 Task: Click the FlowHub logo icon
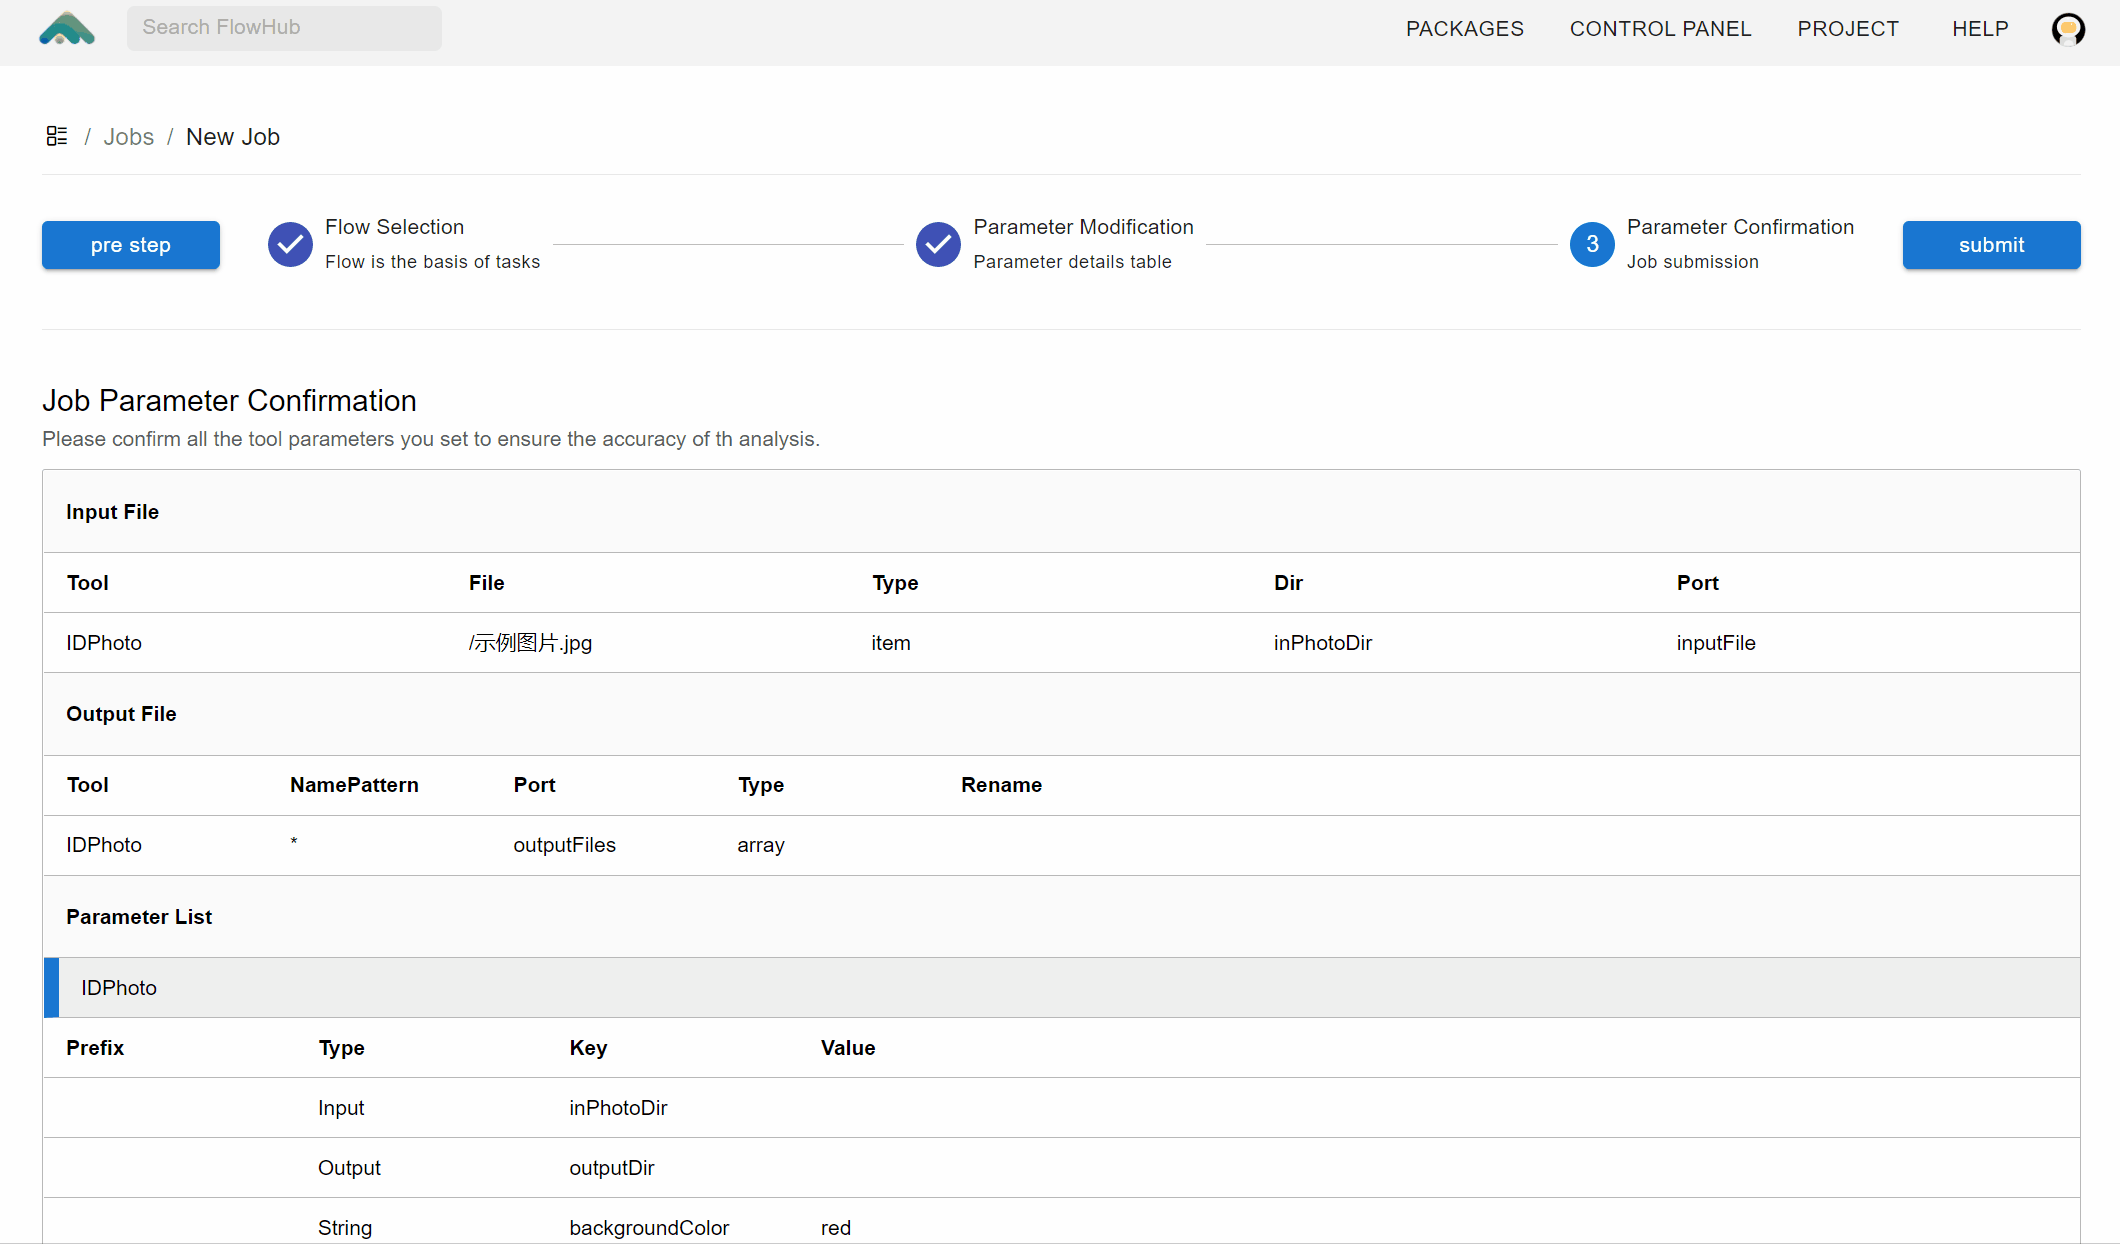click(x=67, y=29)
